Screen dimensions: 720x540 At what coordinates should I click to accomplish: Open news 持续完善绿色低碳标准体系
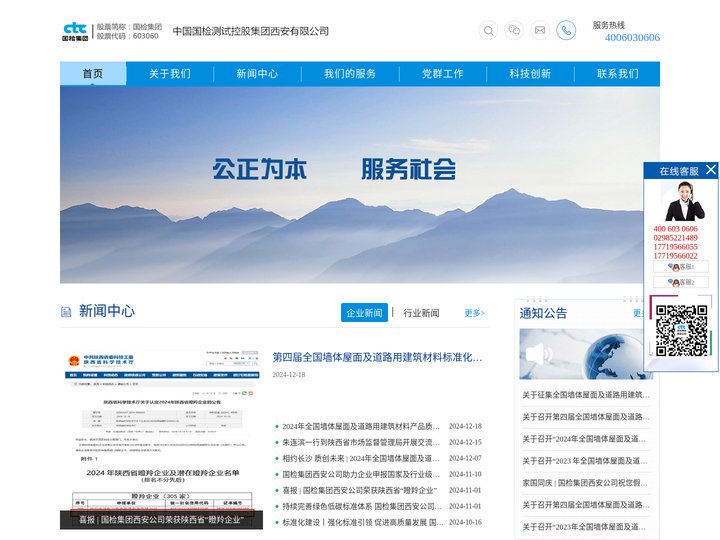pyautogui.click(x=362, y=506)
